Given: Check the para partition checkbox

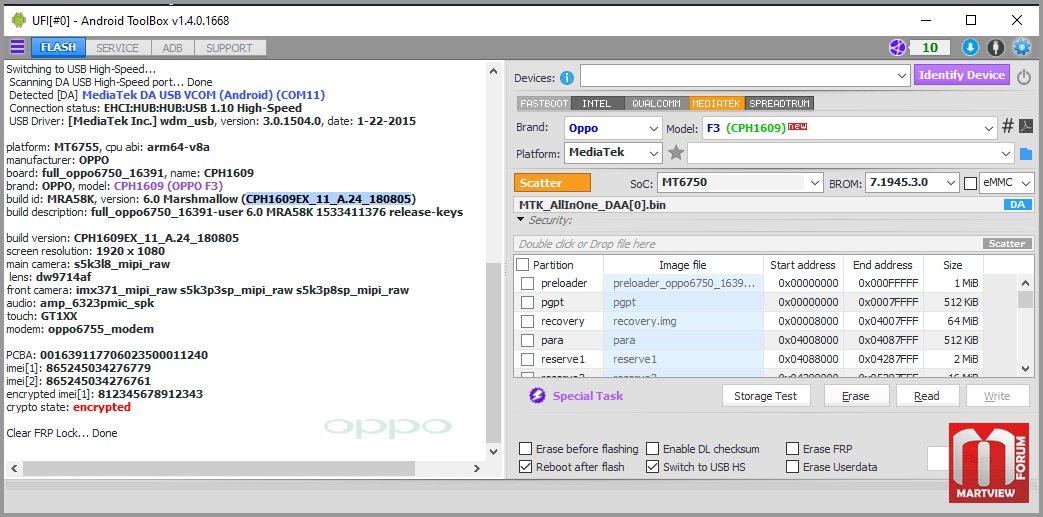Looking at the screenshot, I should 527,341.
